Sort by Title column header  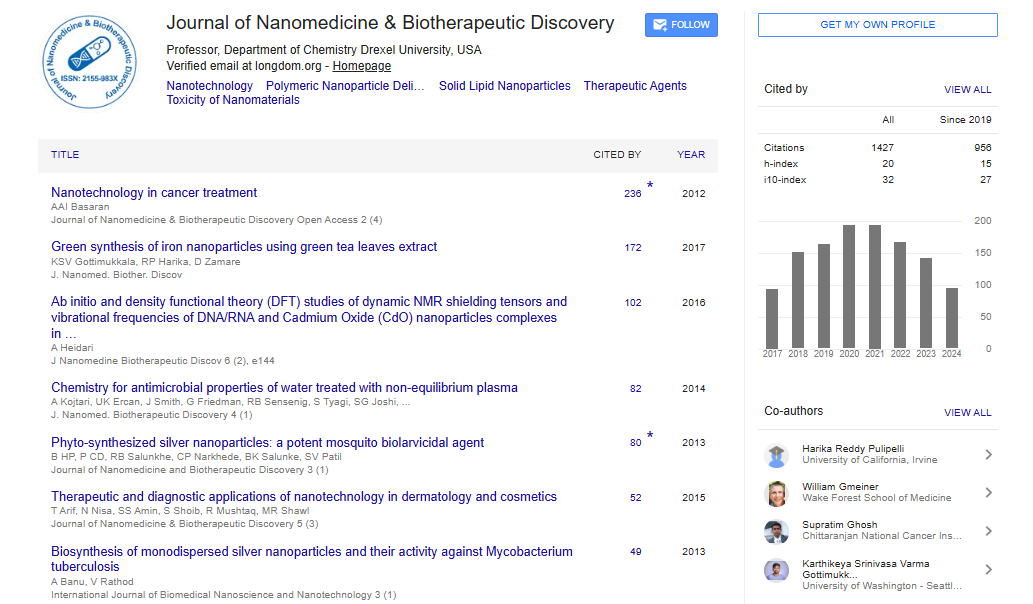65,155
